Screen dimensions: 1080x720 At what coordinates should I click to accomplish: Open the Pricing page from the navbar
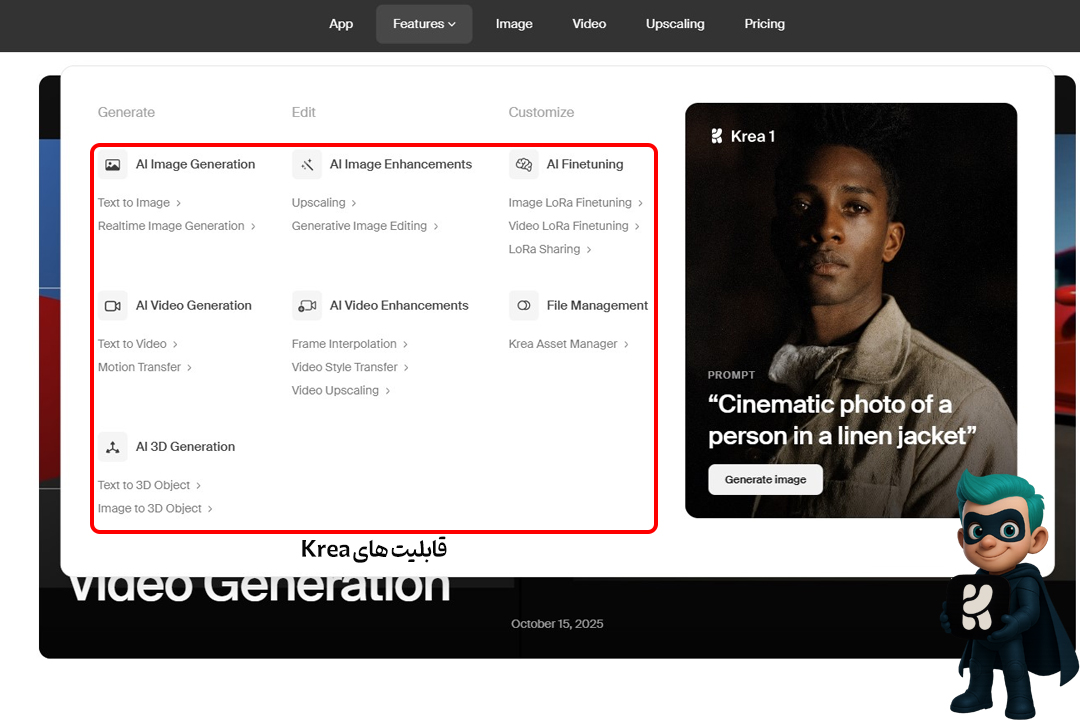(764, 23)
